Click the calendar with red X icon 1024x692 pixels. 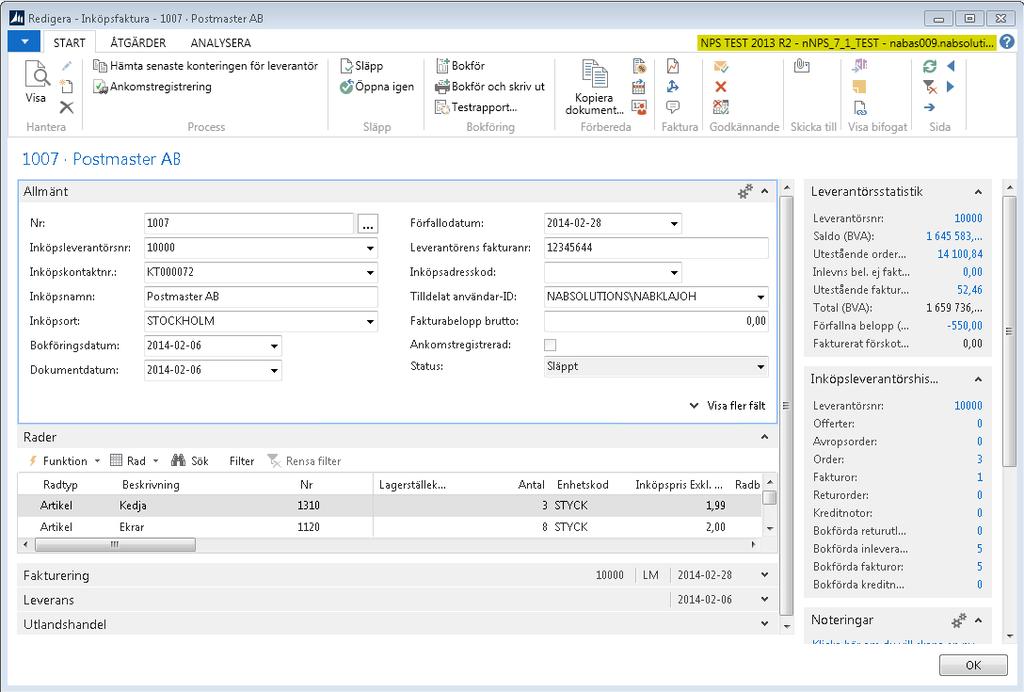click(x=721, y=107)
